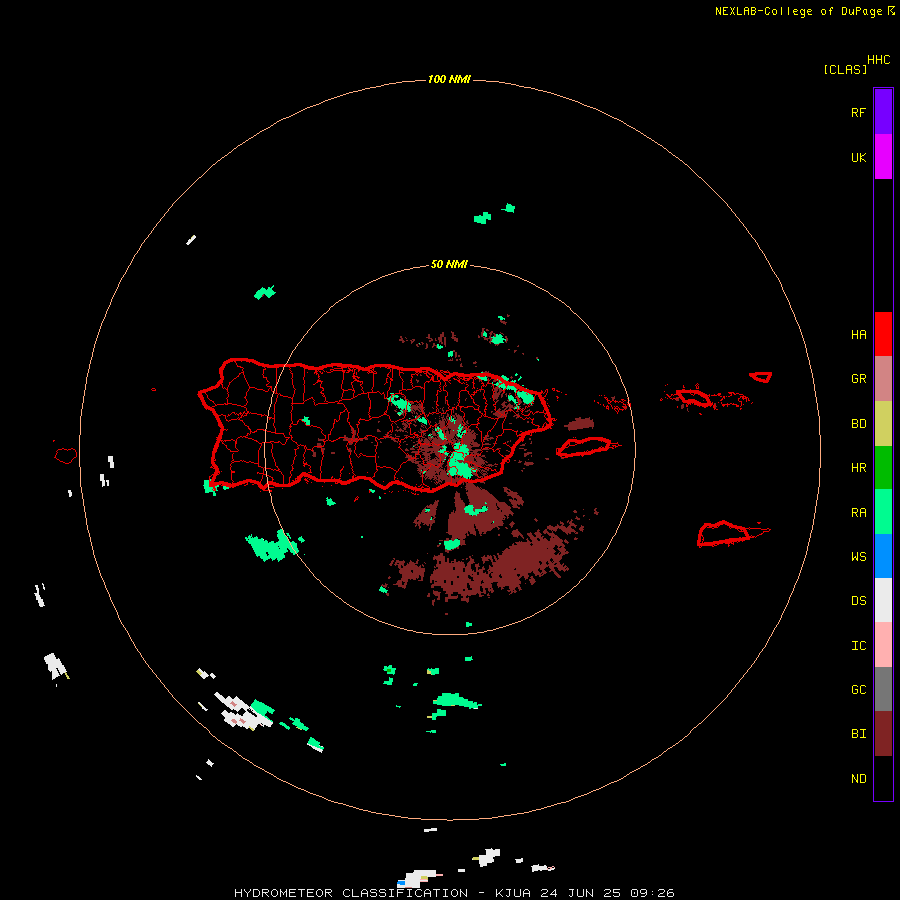Click the gray GC legend color swatch
Image resolution: width=900 pixels, height=900 pixels.
coord(883,689)
